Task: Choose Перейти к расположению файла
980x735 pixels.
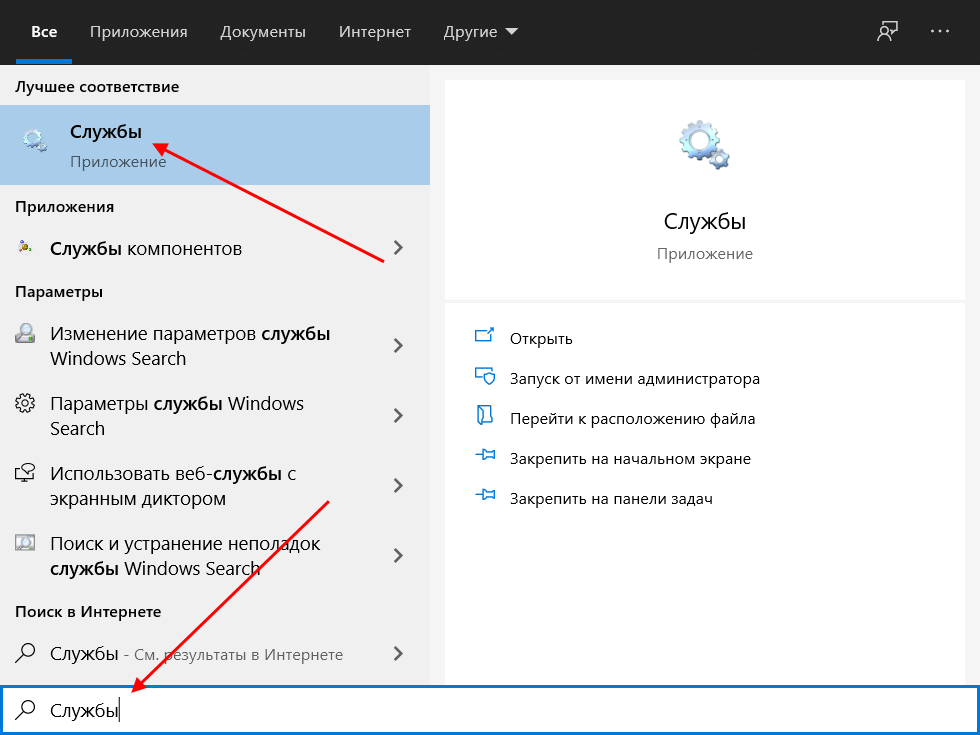Action: coord(632,419)
